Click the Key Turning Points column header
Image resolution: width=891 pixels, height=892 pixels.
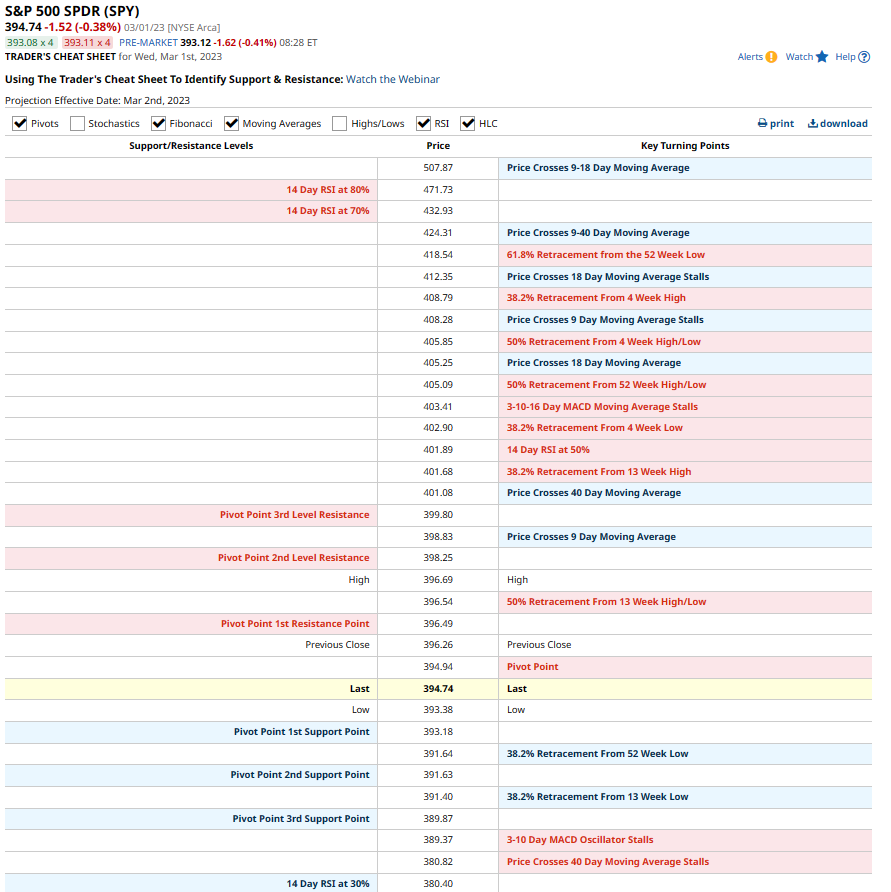pyautogui.click(x=685, y=146)
